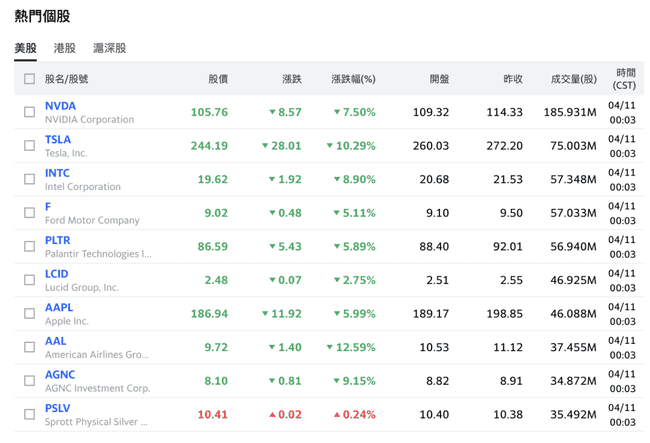Click NVDA price 105.76
The image size is (650, 443).
click(x=209, y=112)
